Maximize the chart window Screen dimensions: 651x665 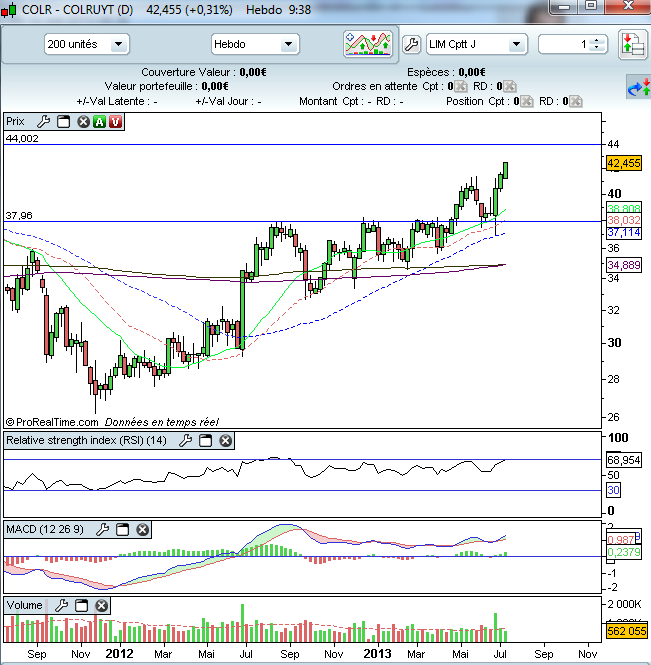point(591,6)
